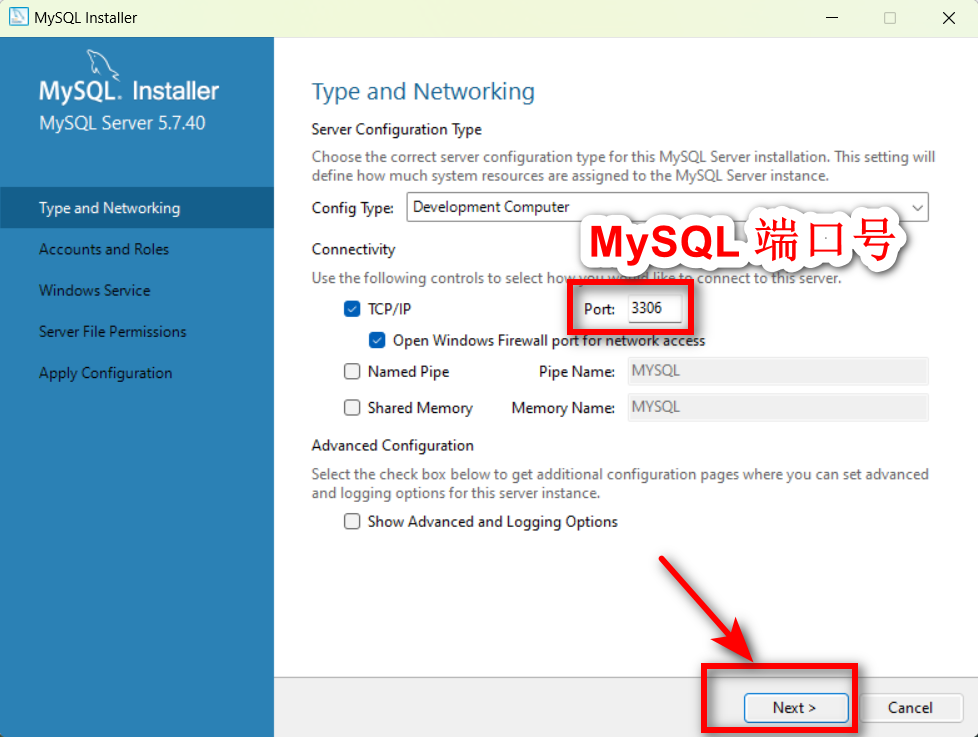978x737 pixels.
Task: Click the MySQL Installer title bar icon
Action: pos(19,17)
